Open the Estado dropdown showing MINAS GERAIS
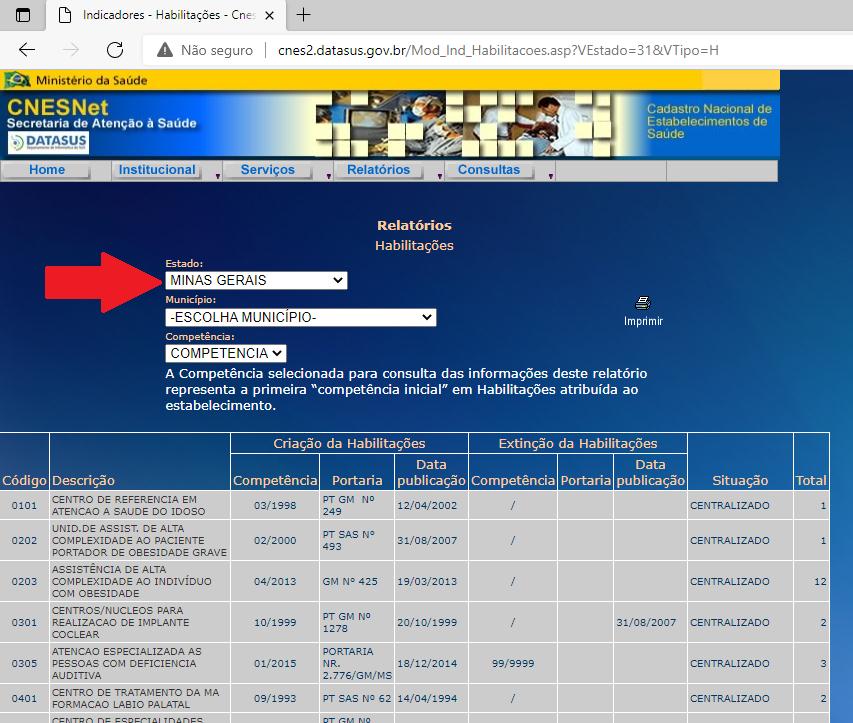This screenshot has height=723, width=853. tap(256, 280)
